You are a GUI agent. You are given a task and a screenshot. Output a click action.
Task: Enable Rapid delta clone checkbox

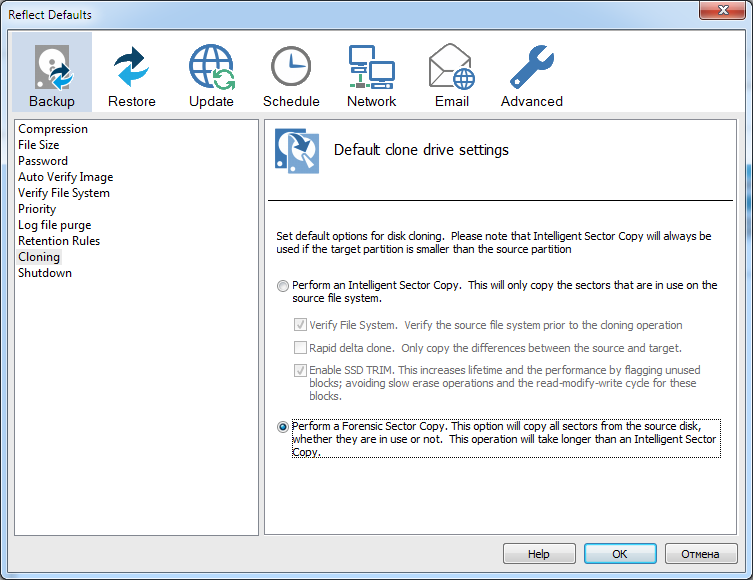point(300,348)
